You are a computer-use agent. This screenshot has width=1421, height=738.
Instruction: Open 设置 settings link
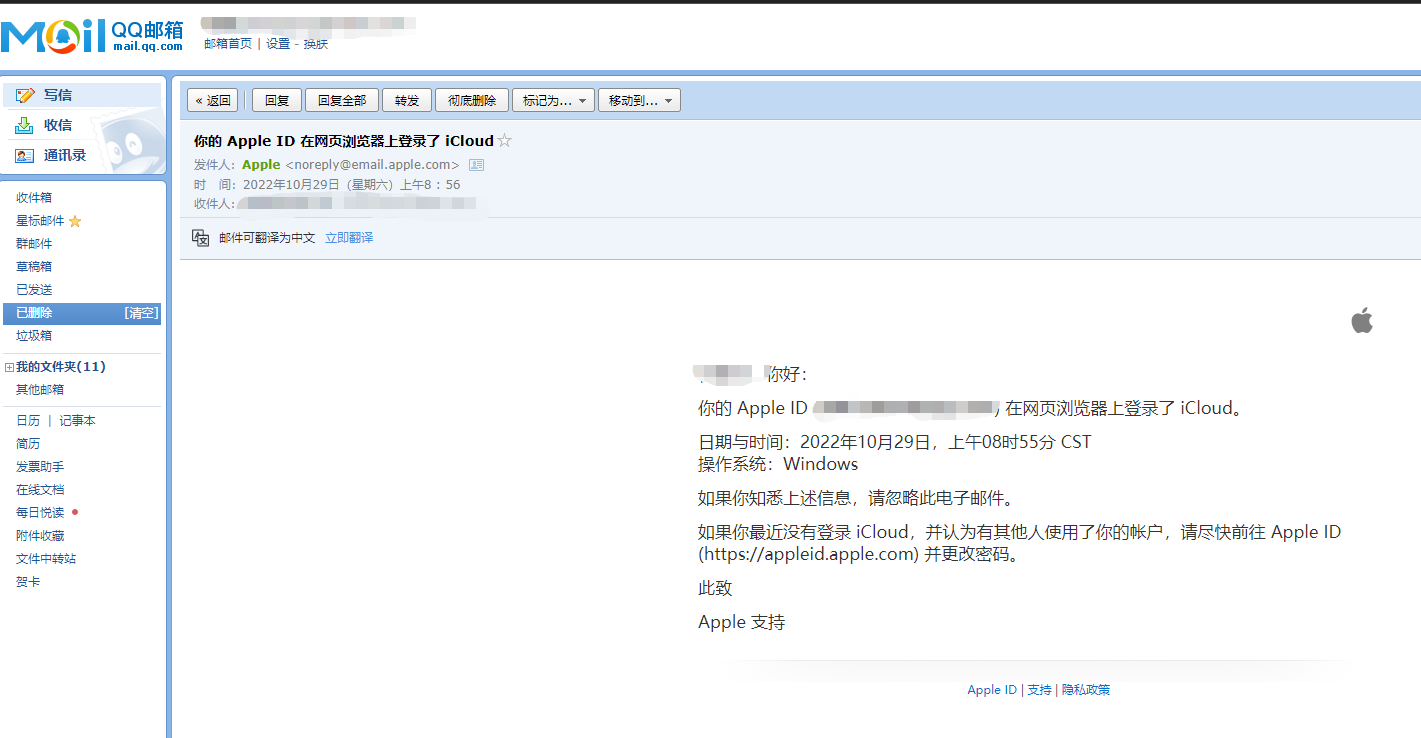click(x=278, y=44)
